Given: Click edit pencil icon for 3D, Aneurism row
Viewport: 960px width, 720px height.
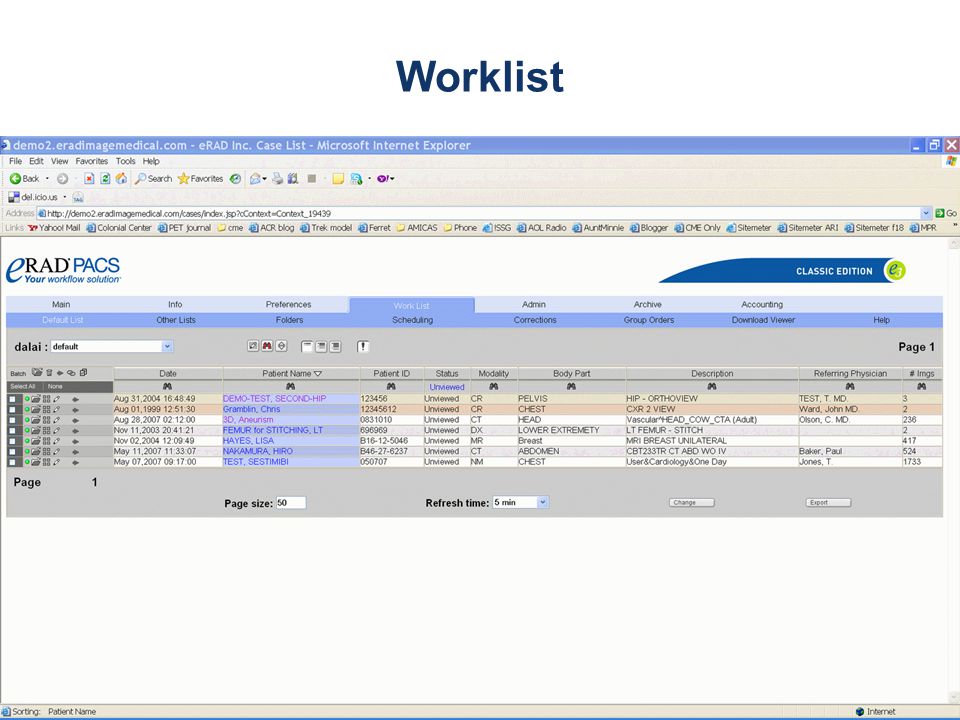Looking at the screenshot, I should point(56,419).
